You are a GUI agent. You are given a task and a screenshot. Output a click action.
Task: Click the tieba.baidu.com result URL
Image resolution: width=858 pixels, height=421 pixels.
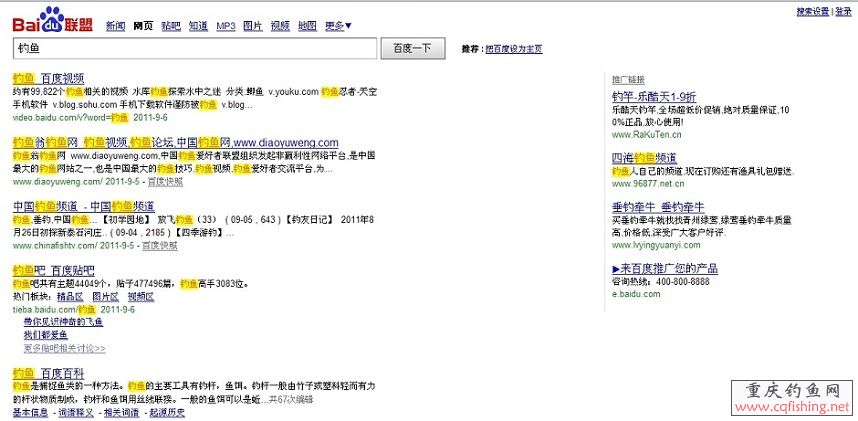coord(53,310)
